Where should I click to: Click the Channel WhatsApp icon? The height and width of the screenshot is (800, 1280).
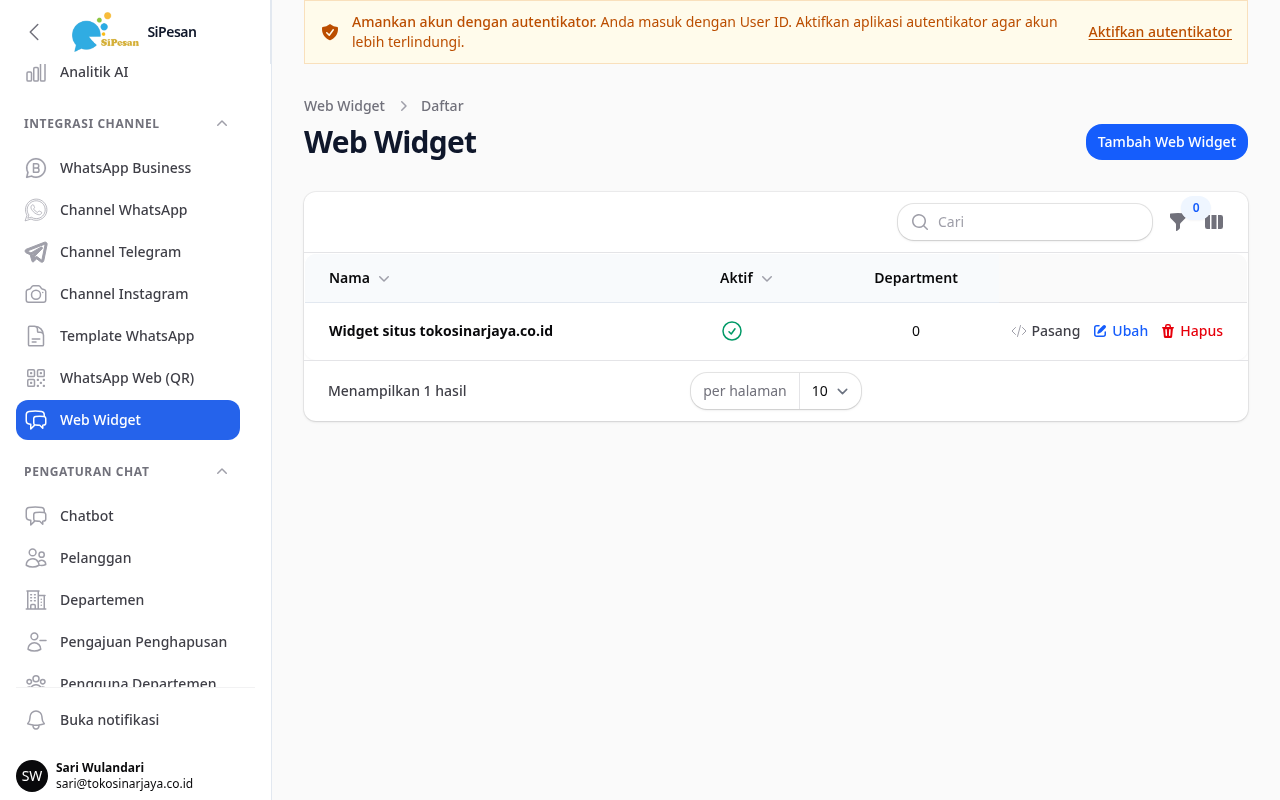36,210
